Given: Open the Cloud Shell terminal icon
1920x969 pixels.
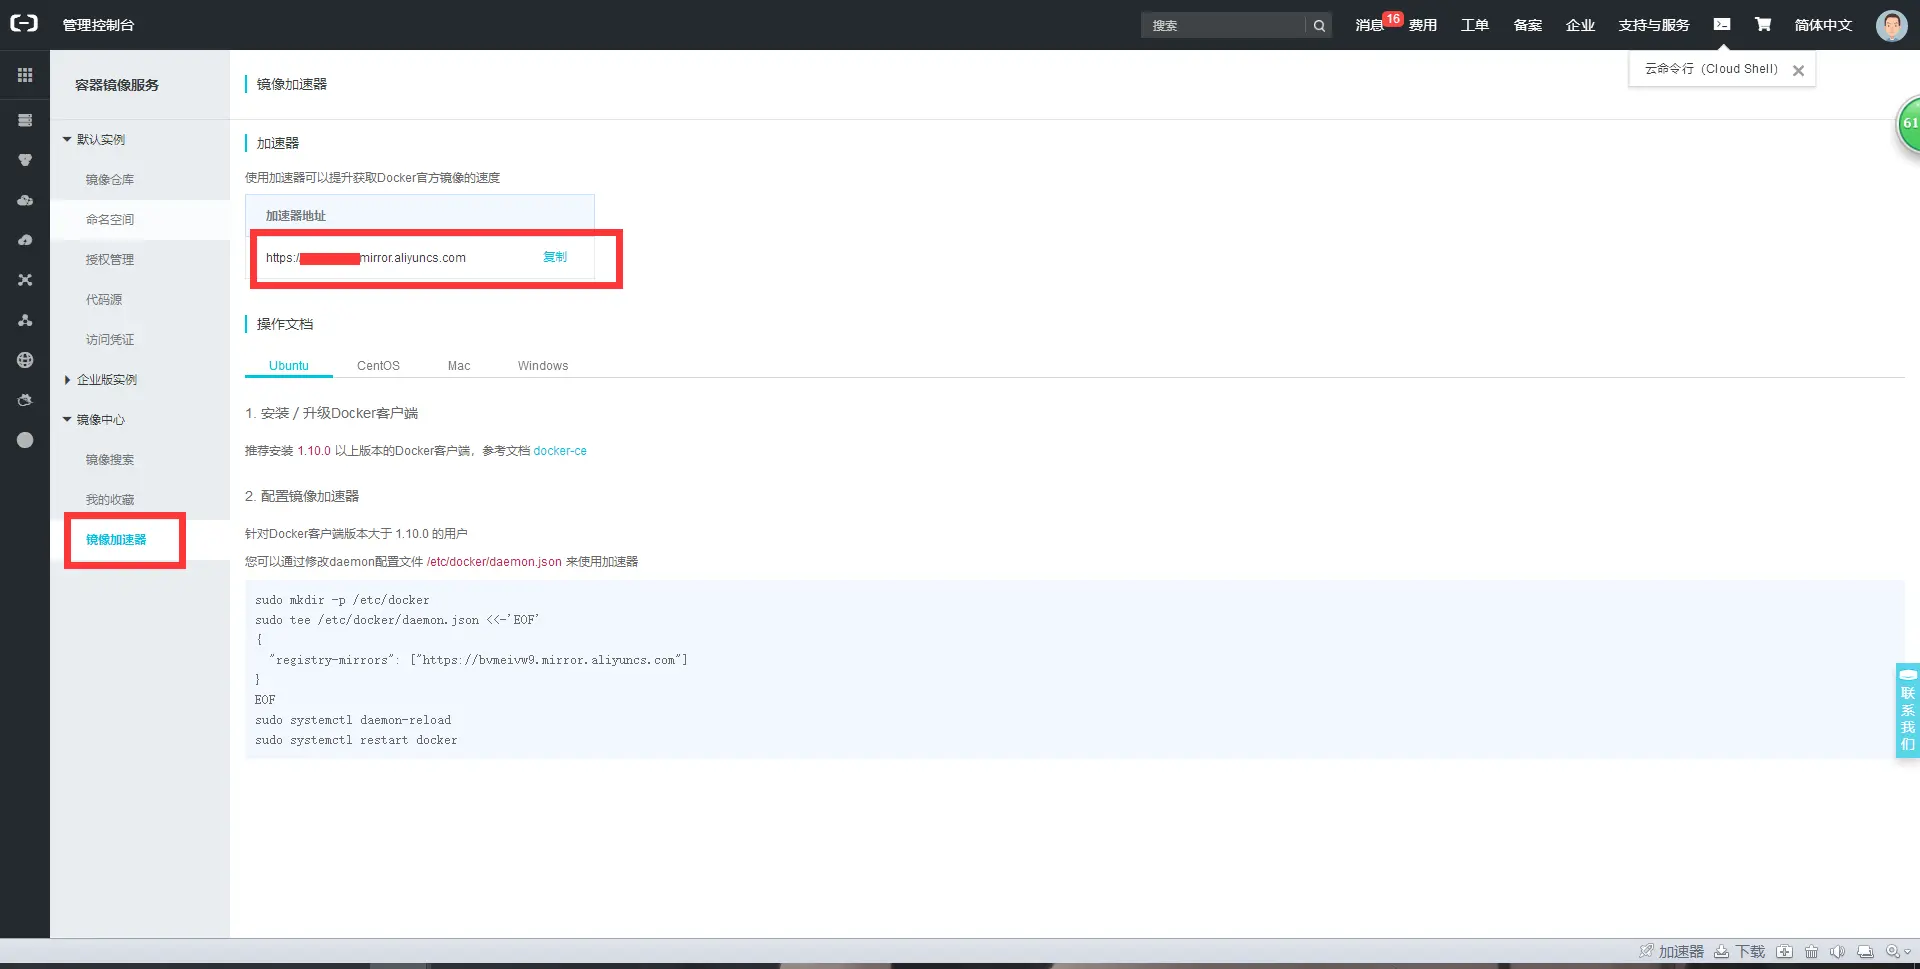Looking at the screenshot, I should point(1722,24).
